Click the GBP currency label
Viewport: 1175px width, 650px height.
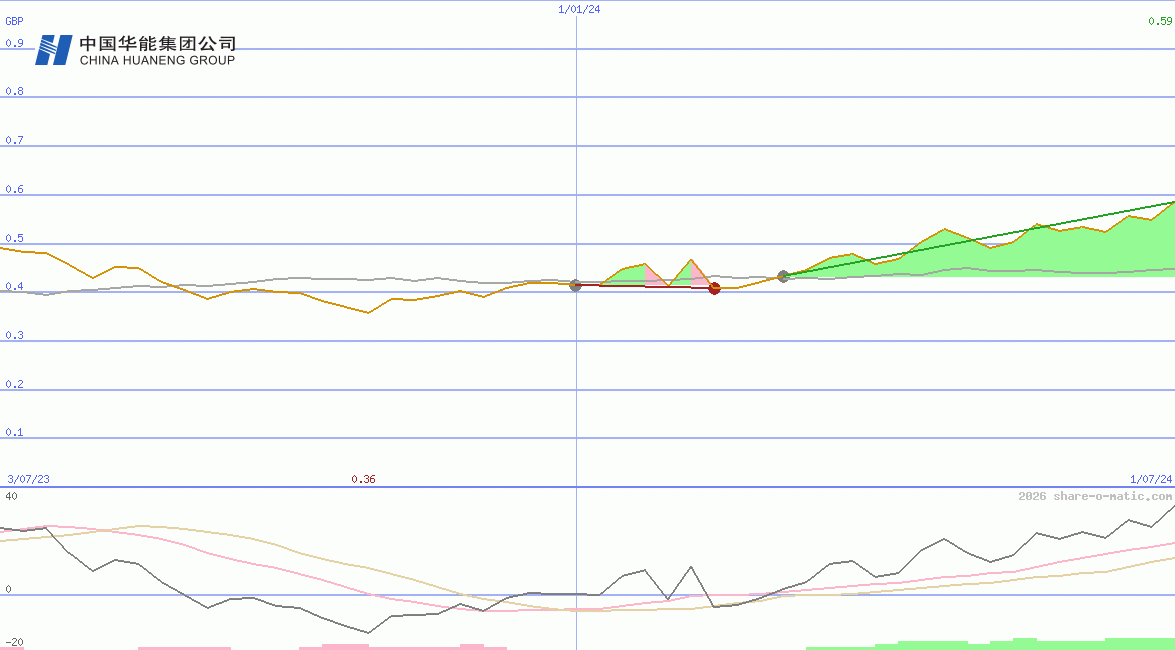(x=14, y=22)
